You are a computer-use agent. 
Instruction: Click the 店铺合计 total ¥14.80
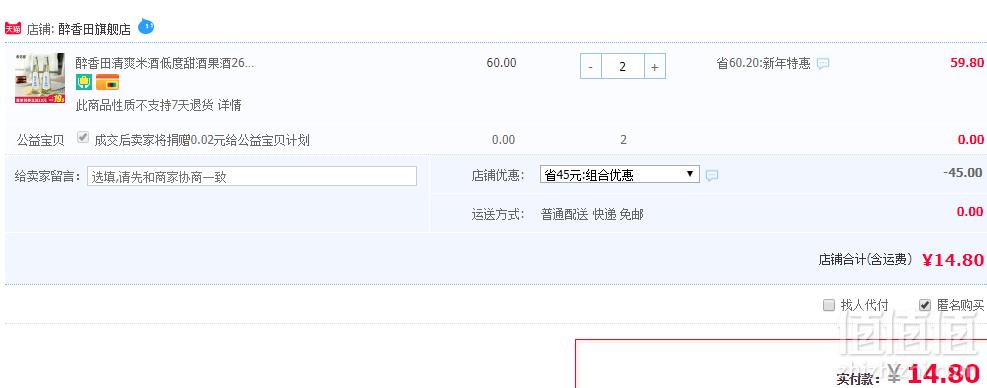pyautogui.click(x=952, y=260)
